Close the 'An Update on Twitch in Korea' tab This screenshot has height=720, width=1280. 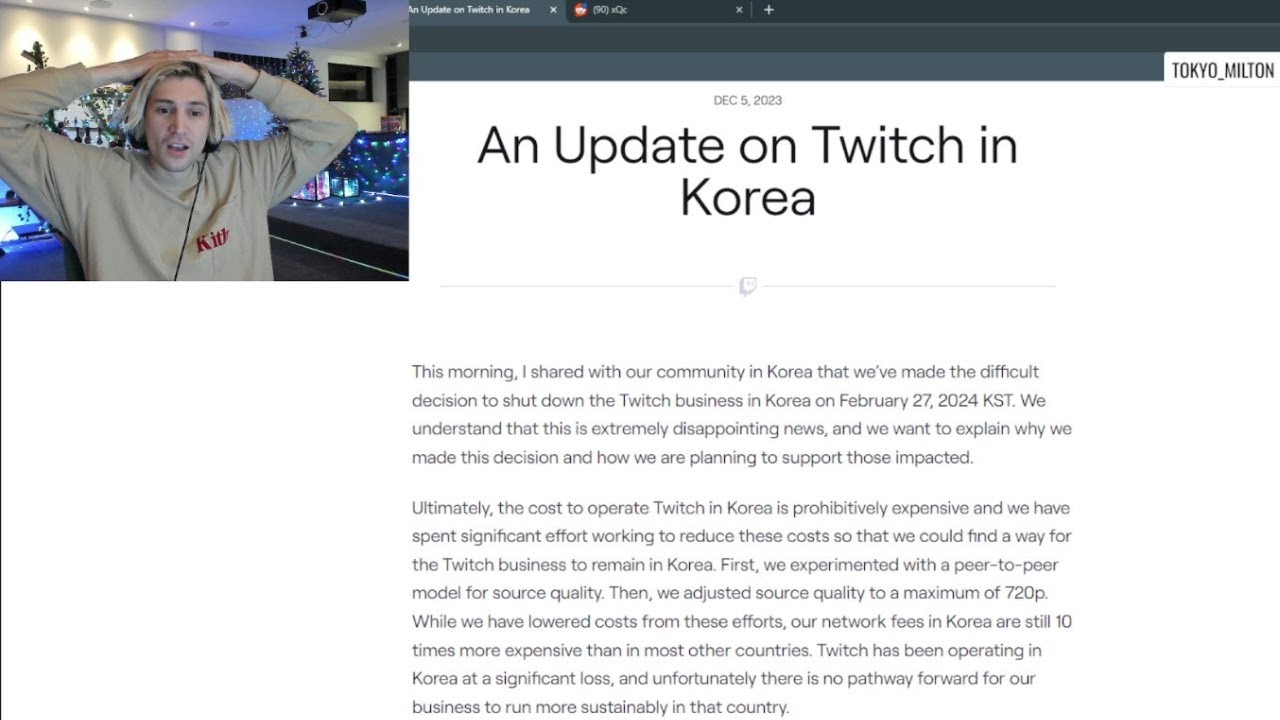coord(553,10)
